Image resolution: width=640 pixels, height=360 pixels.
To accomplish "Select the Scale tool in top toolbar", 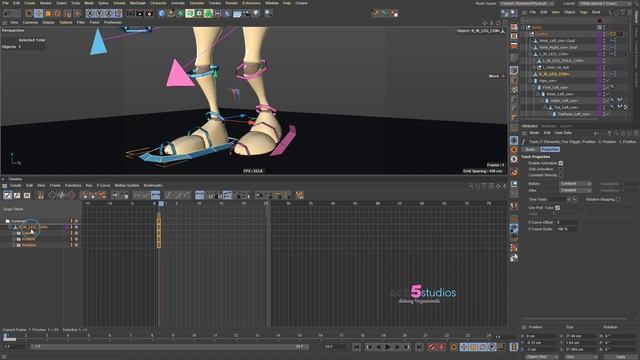I will tap(48, 13).
